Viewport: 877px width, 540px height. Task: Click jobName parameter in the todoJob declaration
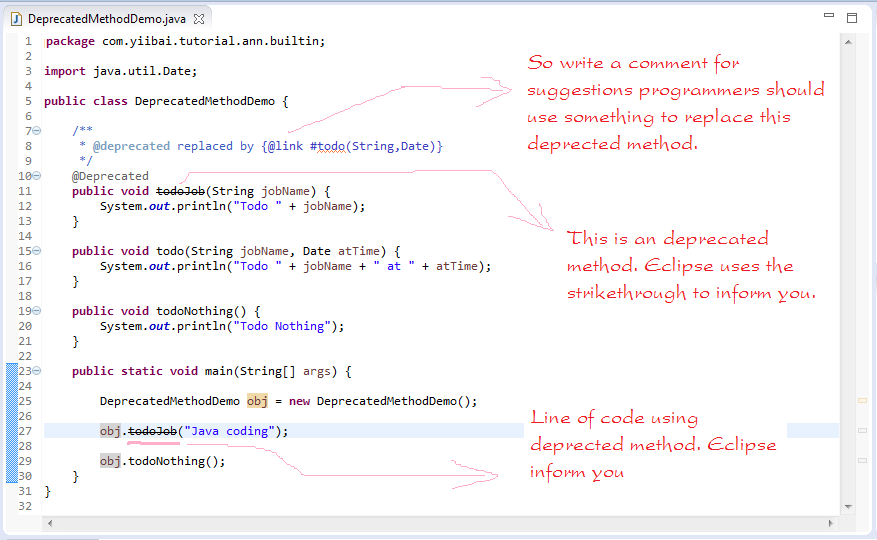[285, 191]
